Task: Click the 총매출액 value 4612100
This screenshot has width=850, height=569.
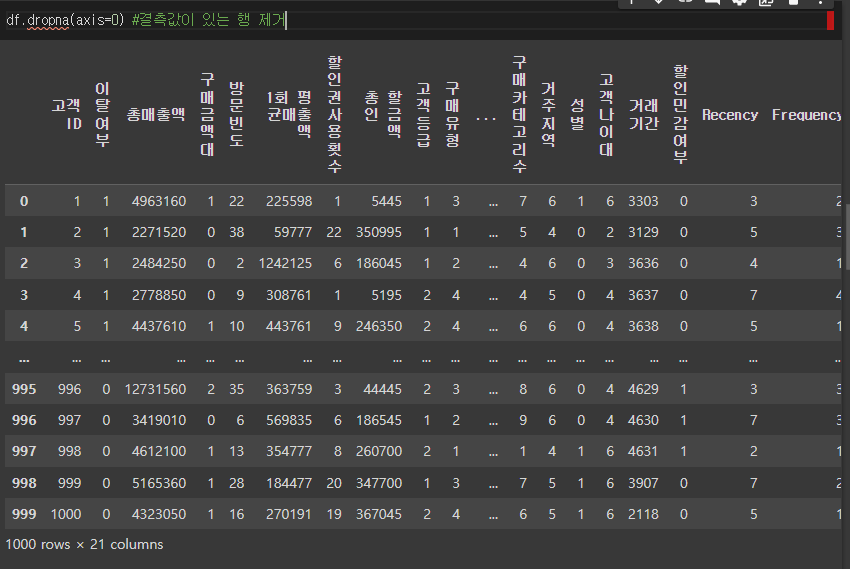Action: click(159, 451)
